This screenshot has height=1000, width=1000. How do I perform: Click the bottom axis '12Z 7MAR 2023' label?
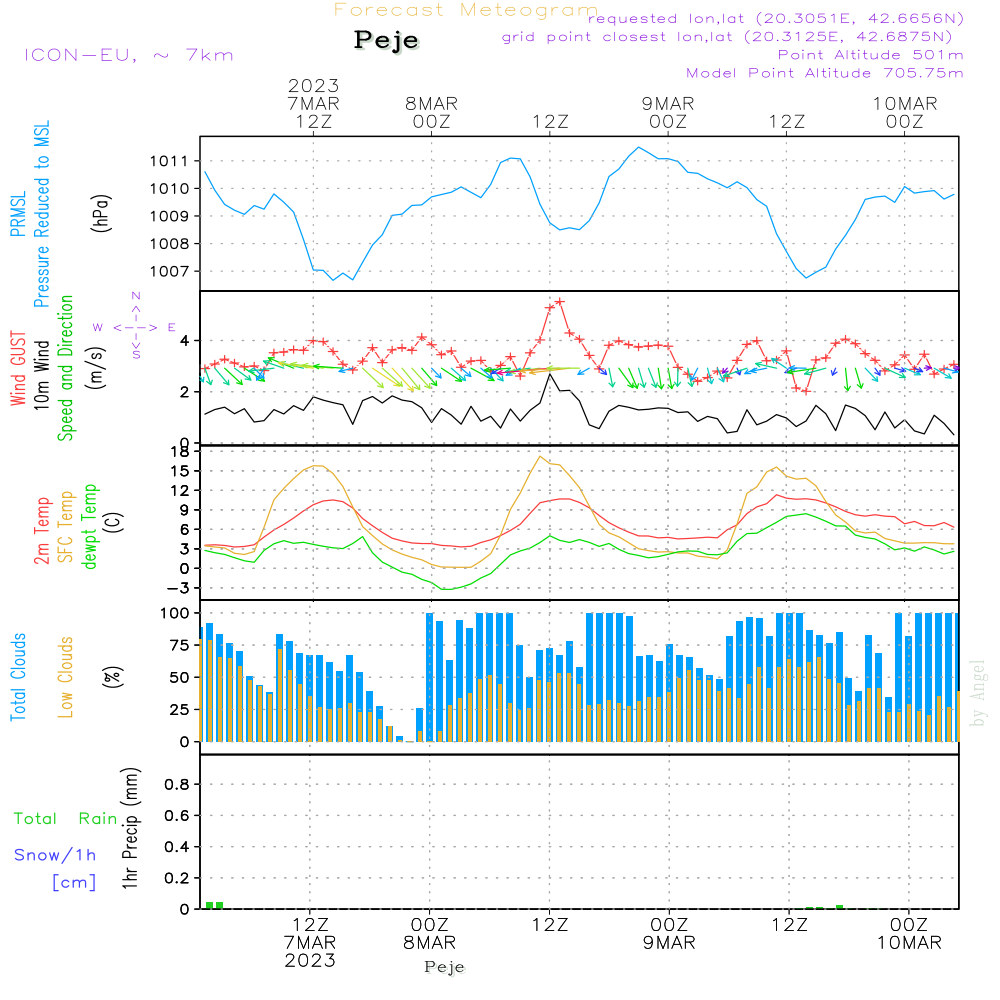tap(310, 943)
